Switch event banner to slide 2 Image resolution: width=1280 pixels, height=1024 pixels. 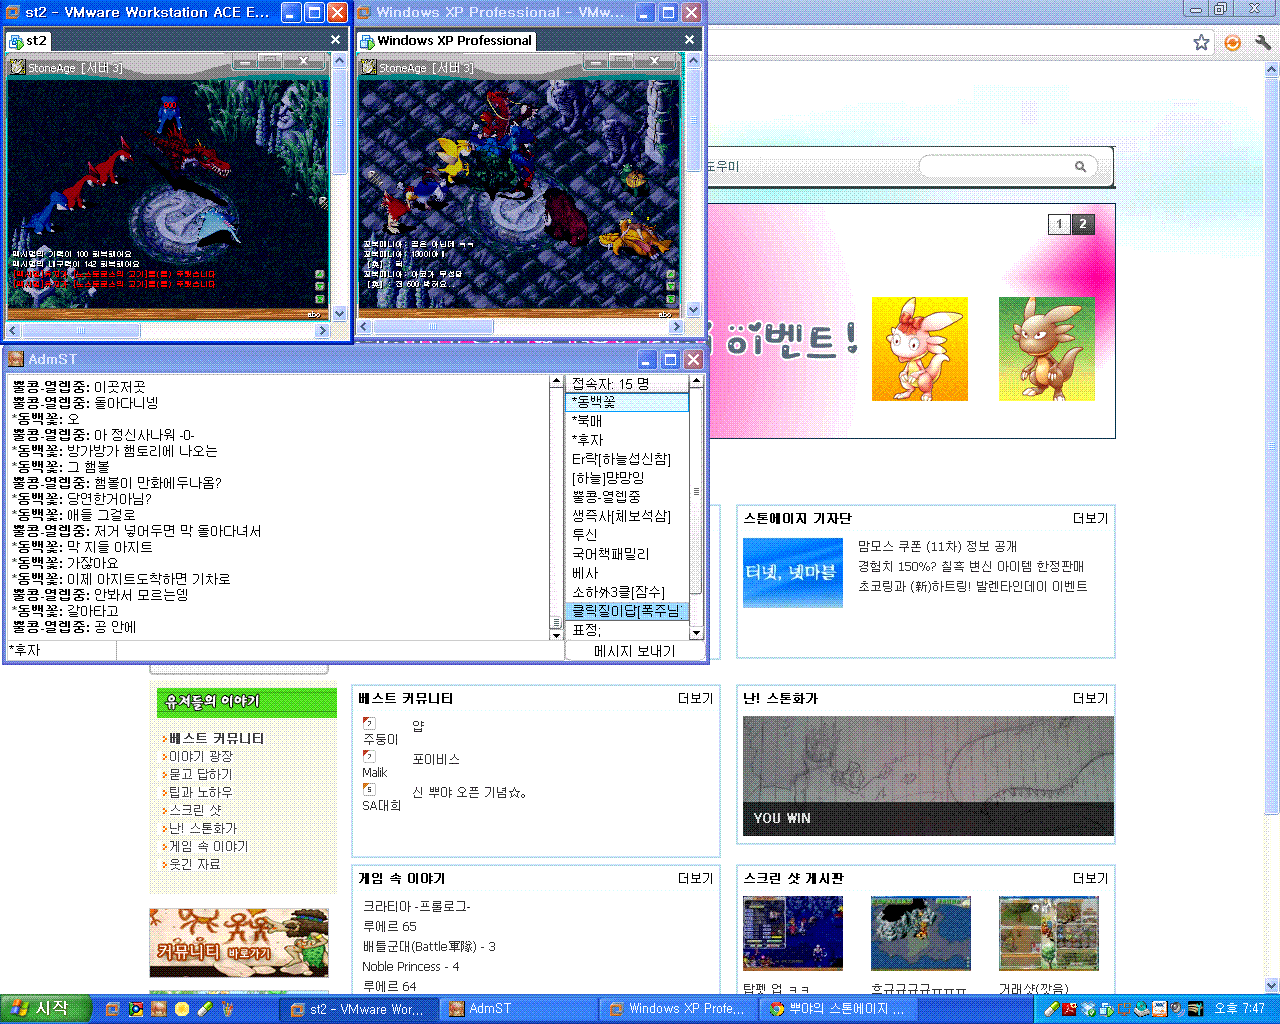click(1083, 224)
